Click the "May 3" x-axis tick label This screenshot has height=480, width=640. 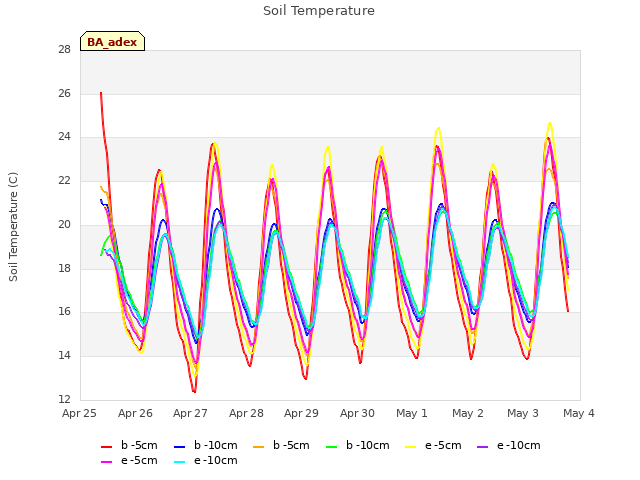tap(523, 413)
